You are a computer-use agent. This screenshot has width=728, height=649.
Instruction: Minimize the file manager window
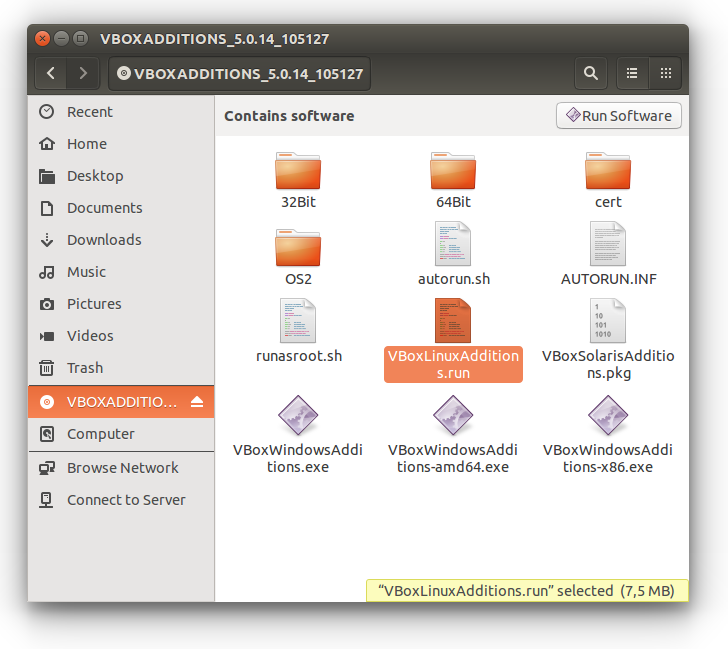(x=61, y=39)
